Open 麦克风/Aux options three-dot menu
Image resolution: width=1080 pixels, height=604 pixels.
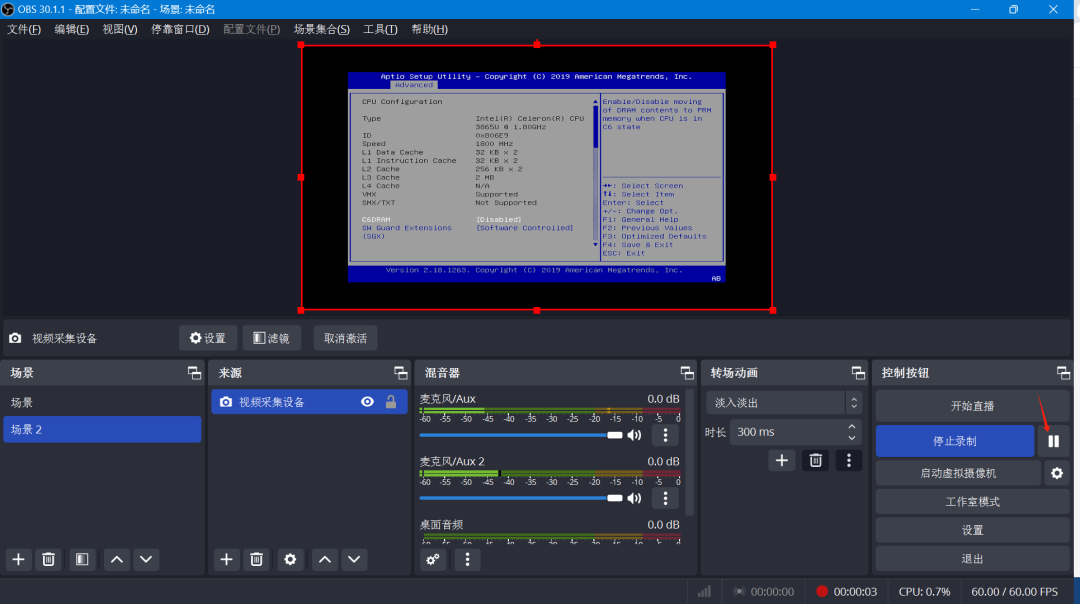tap(665, 435)
